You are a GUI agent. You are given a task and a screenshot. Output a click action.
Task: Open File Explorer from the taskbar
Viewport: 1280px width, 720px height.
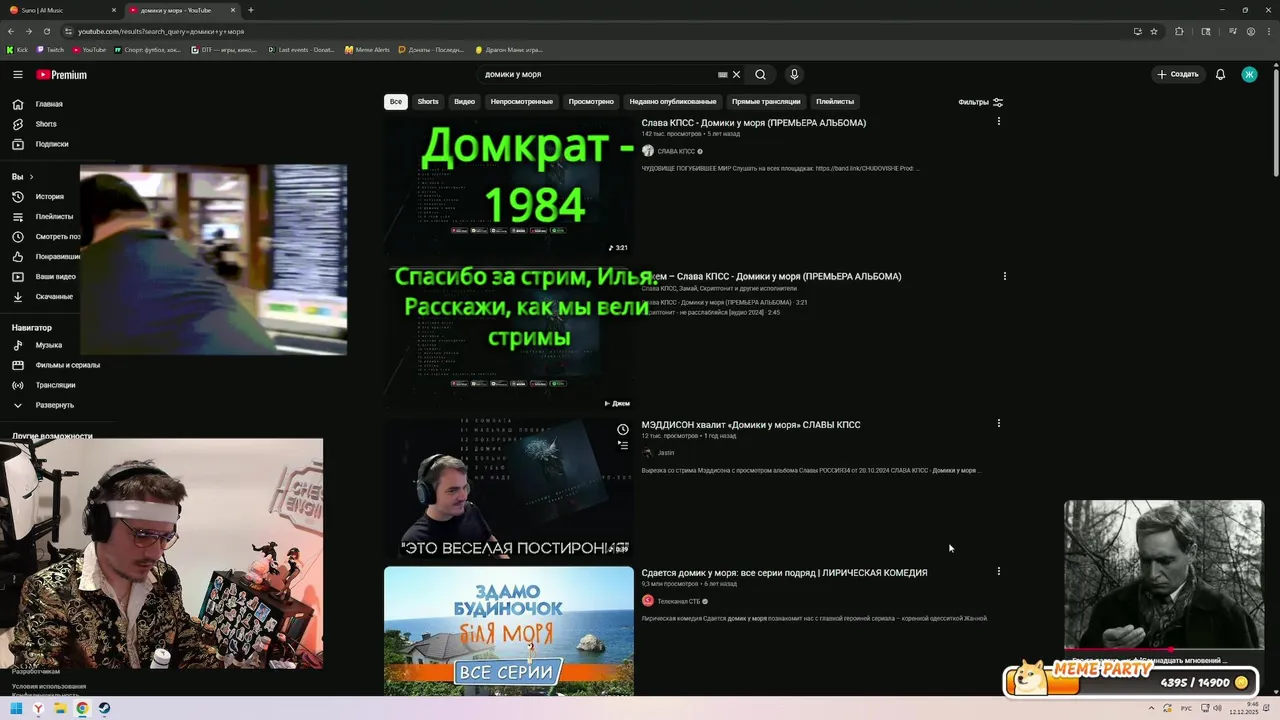pyautogui.click(x=60, y=708)
